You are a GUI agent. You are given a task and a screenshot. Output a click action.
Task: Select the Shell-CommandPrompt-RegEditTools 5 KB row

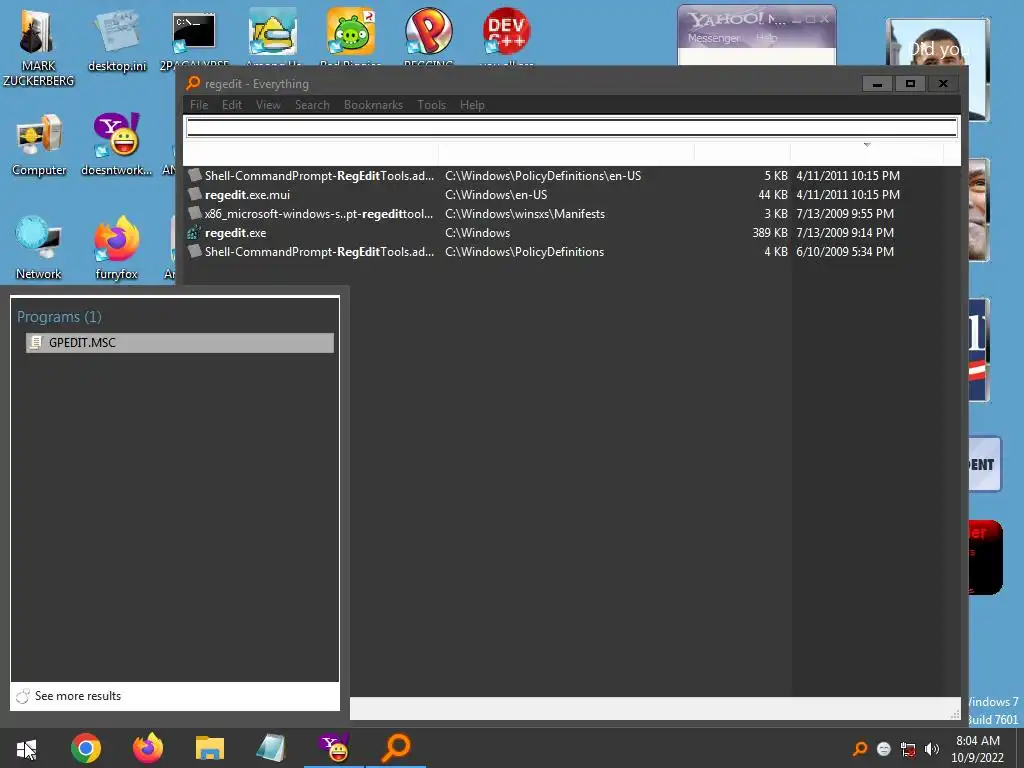point(573,176)
